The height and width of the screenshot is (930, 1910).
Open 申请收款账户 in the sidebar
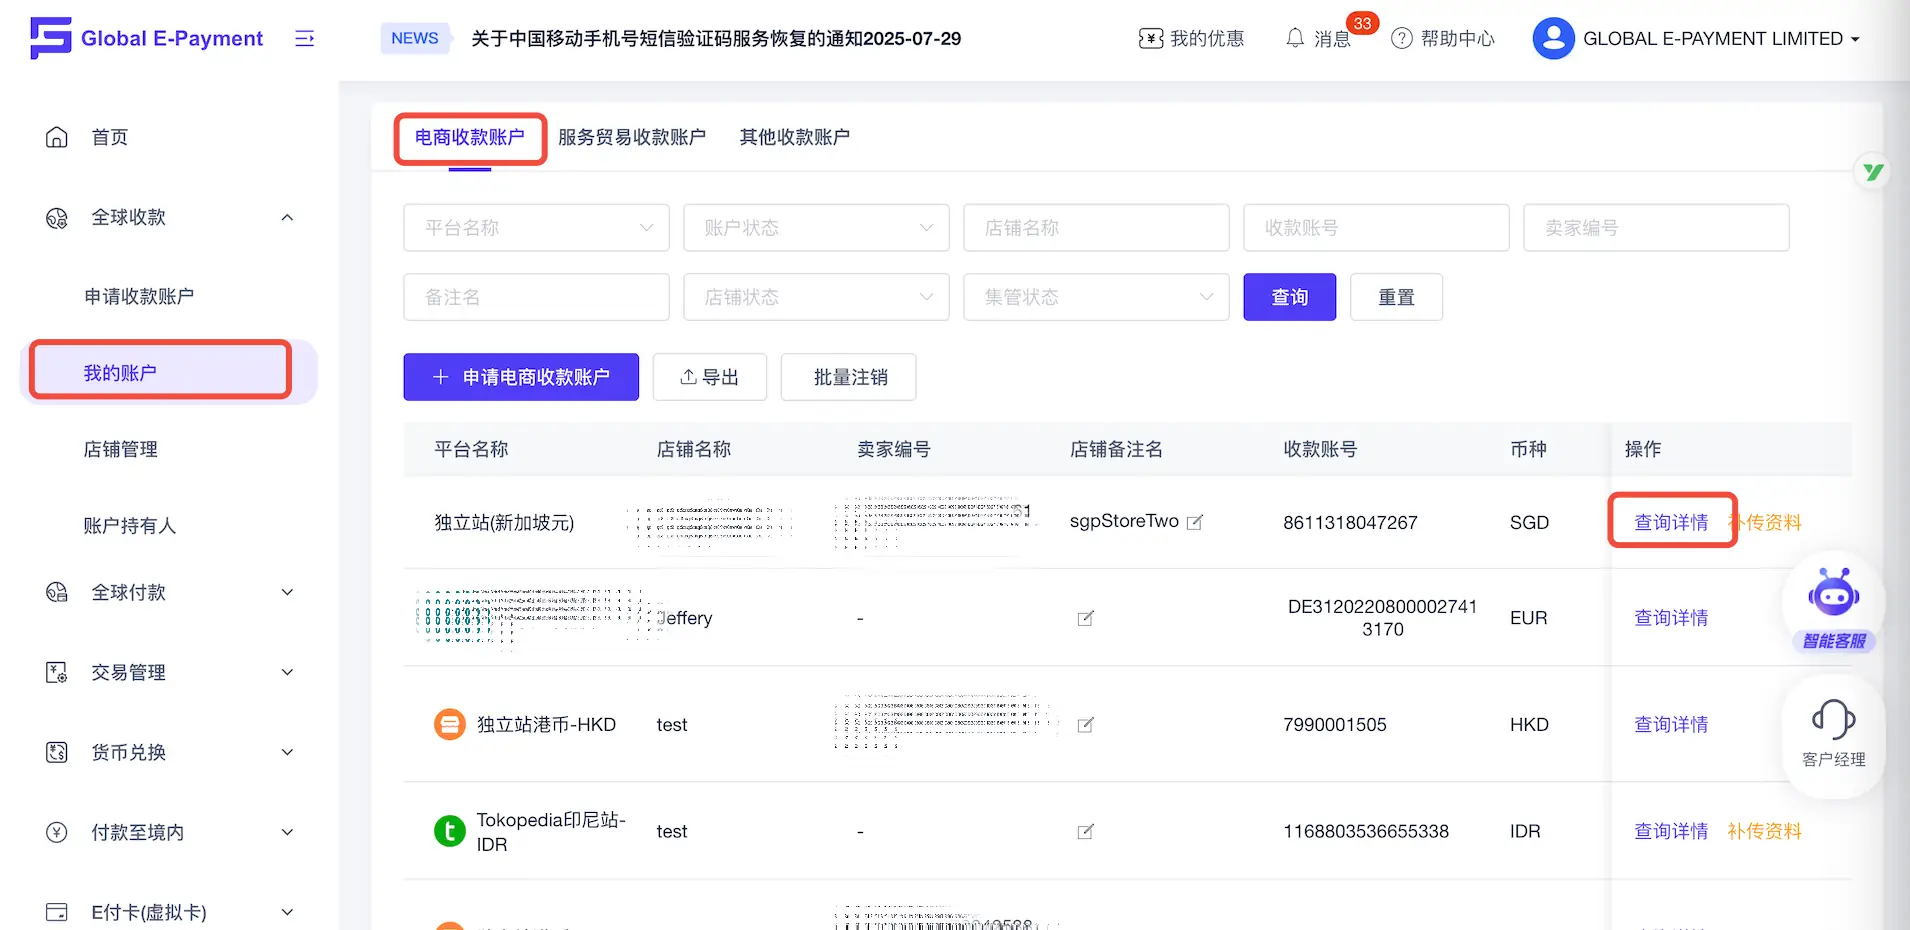pos(139,296)
